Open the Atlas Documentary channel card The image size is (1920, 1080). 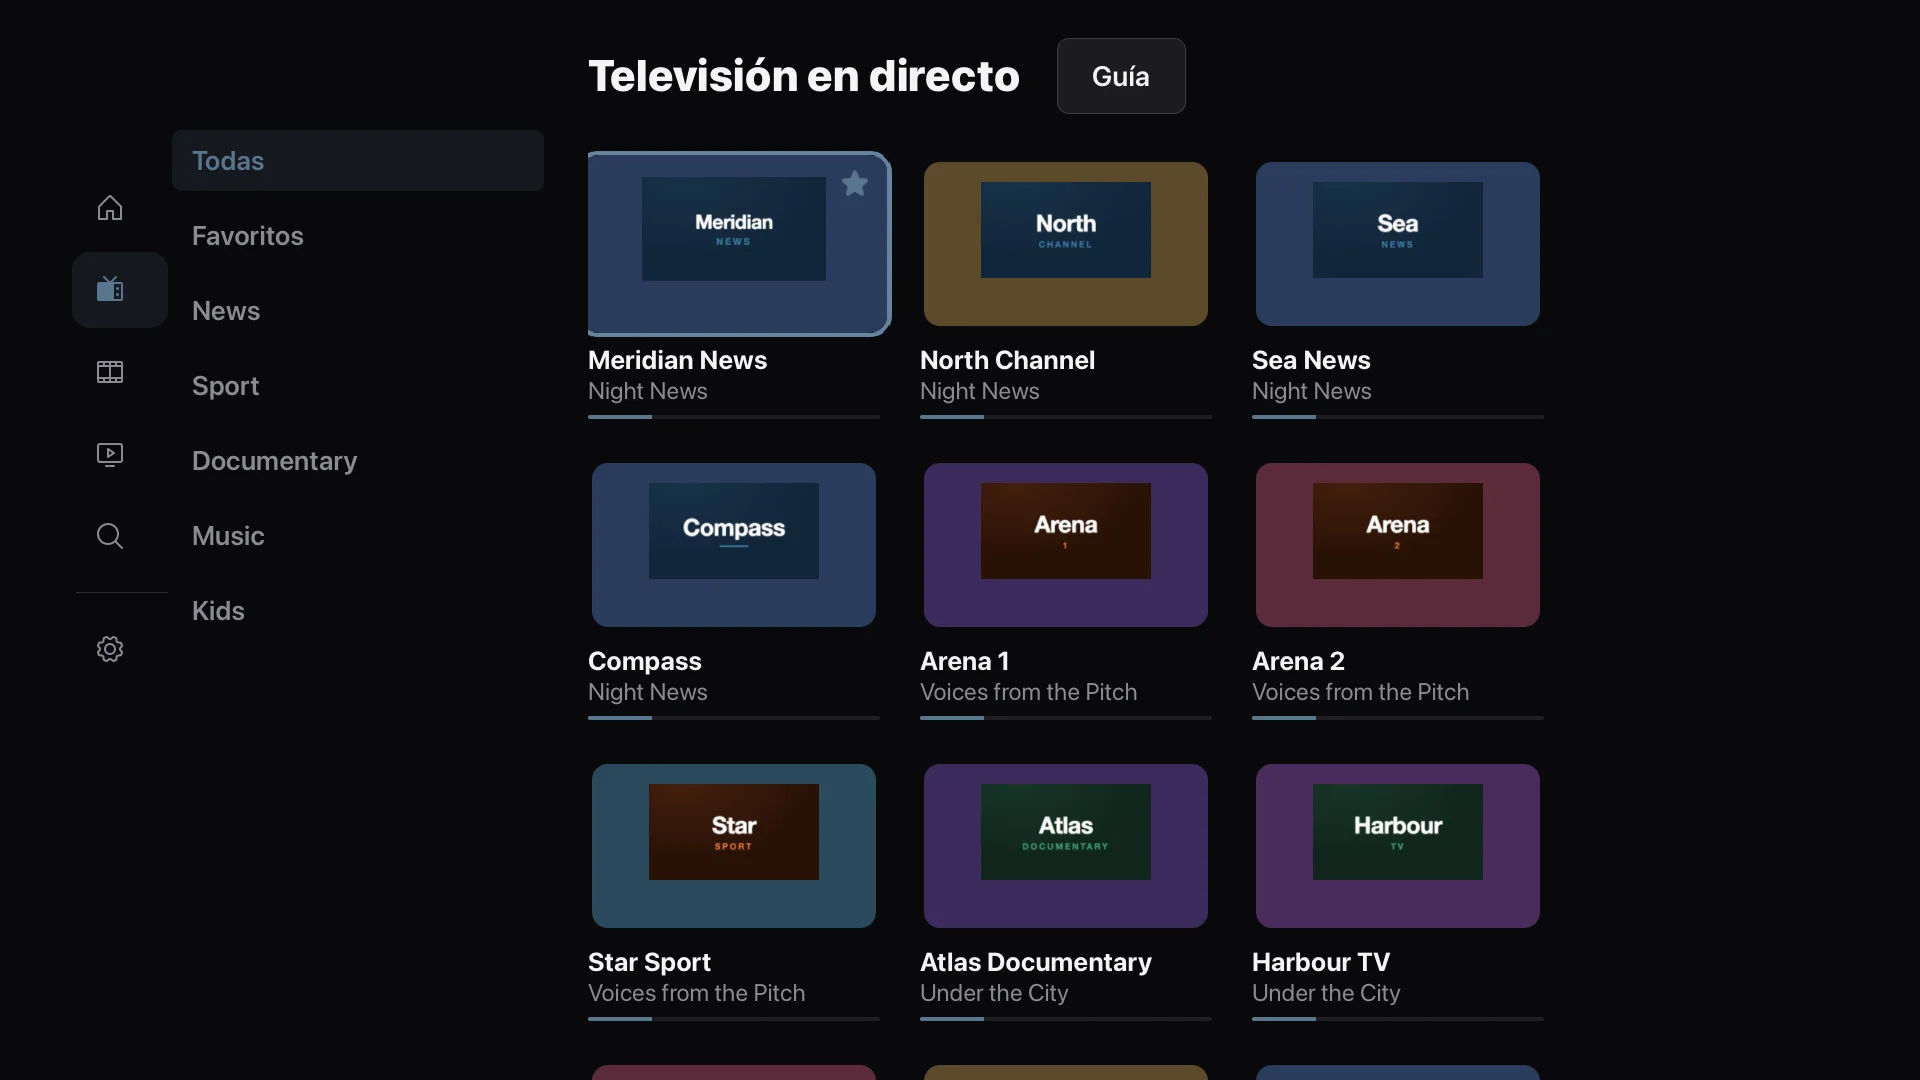[x=1066, y=846]
